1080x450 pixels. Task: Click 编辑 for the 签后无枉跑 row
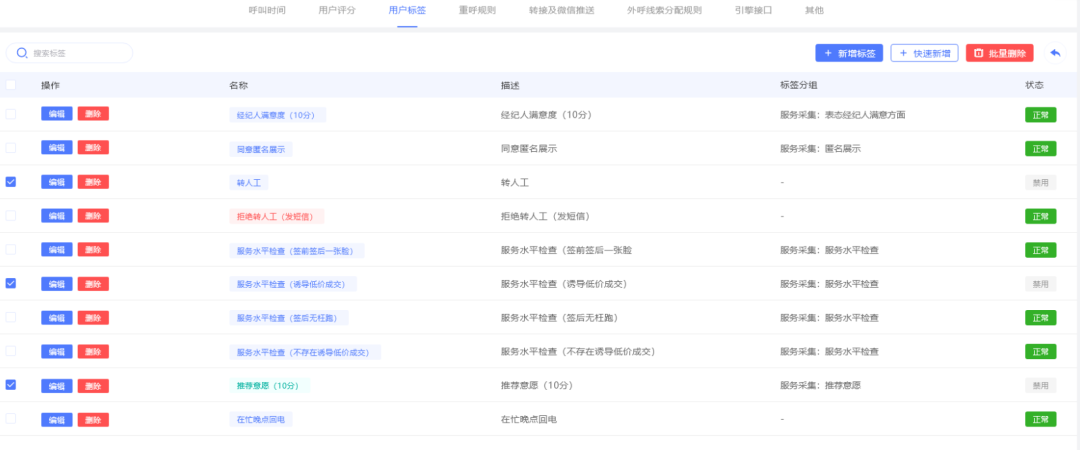click(x=56, y=317)
